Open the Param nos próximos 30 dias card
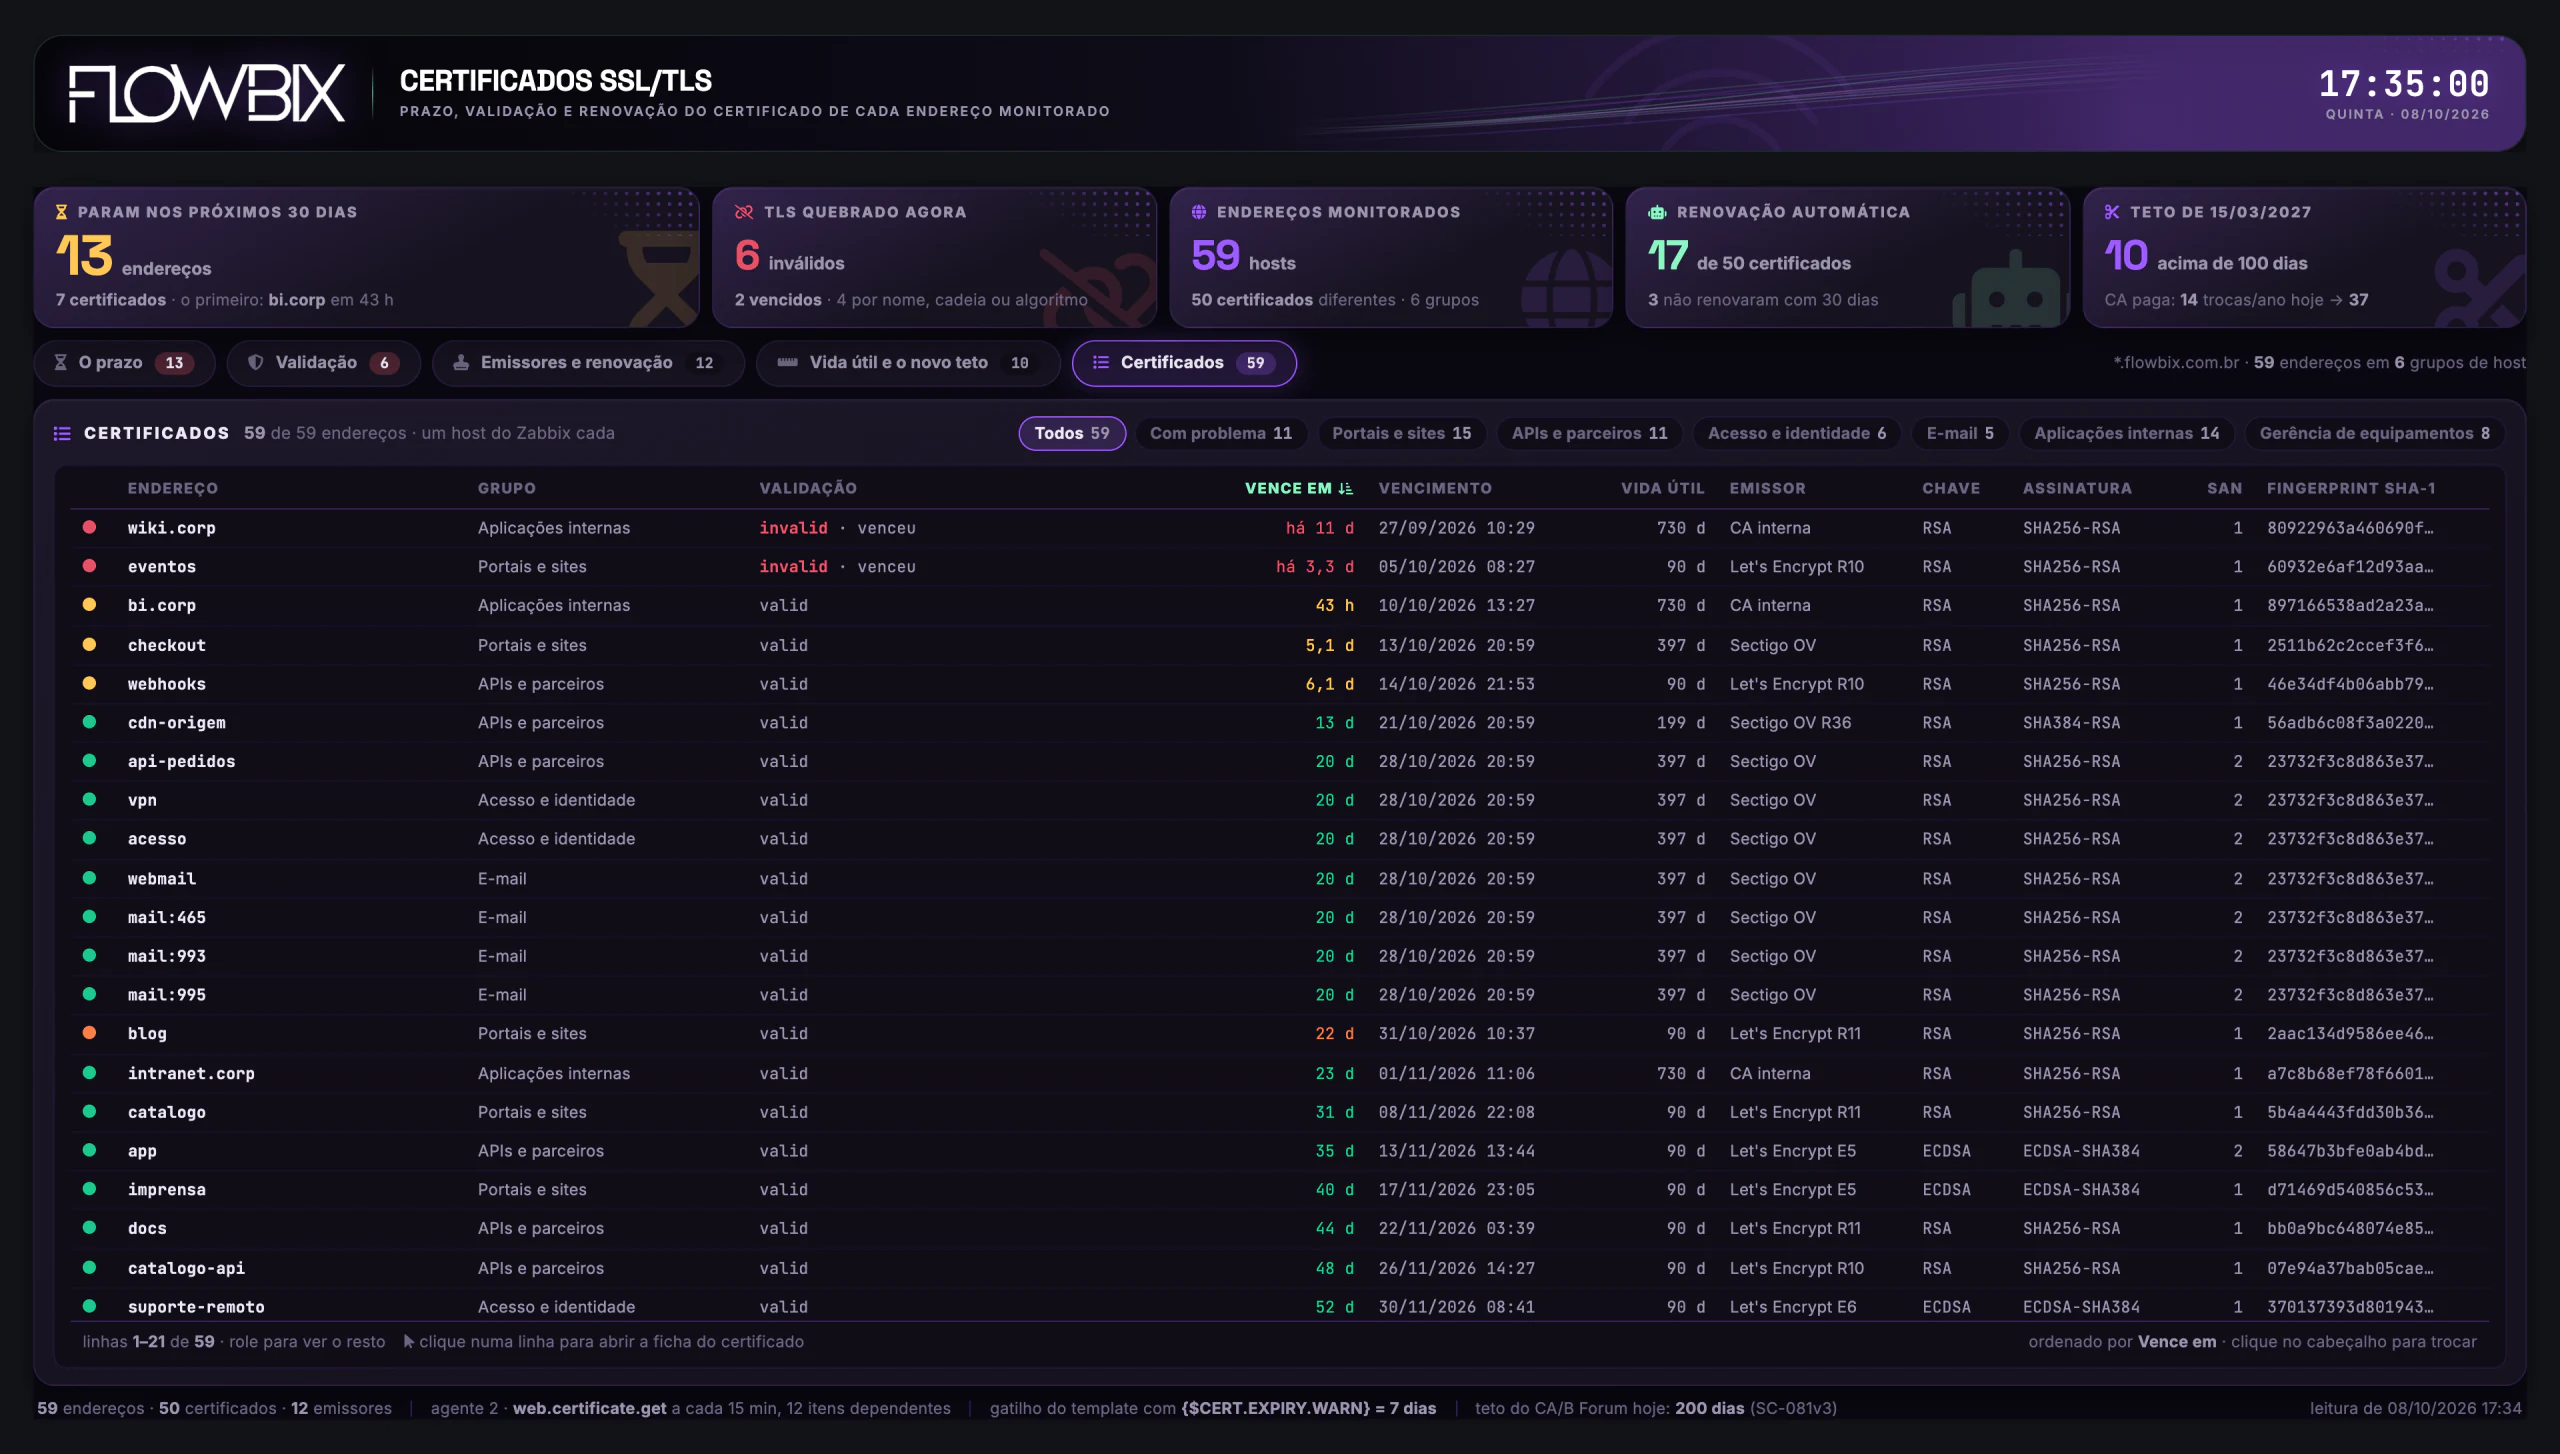 366,257
